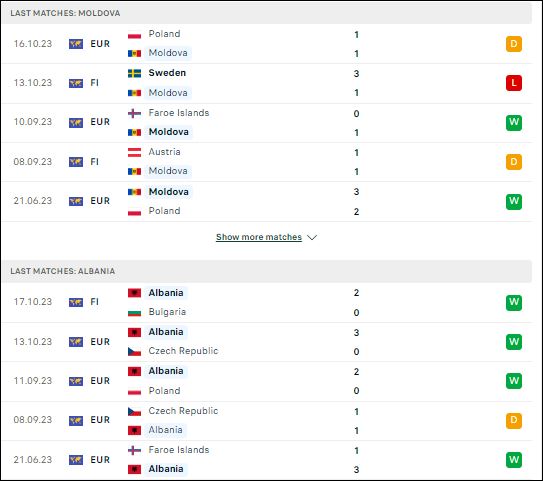543x481 pixels.
Task: Click Czech Republic flag in 13.10.23 match
Action: tap(134, 351)
